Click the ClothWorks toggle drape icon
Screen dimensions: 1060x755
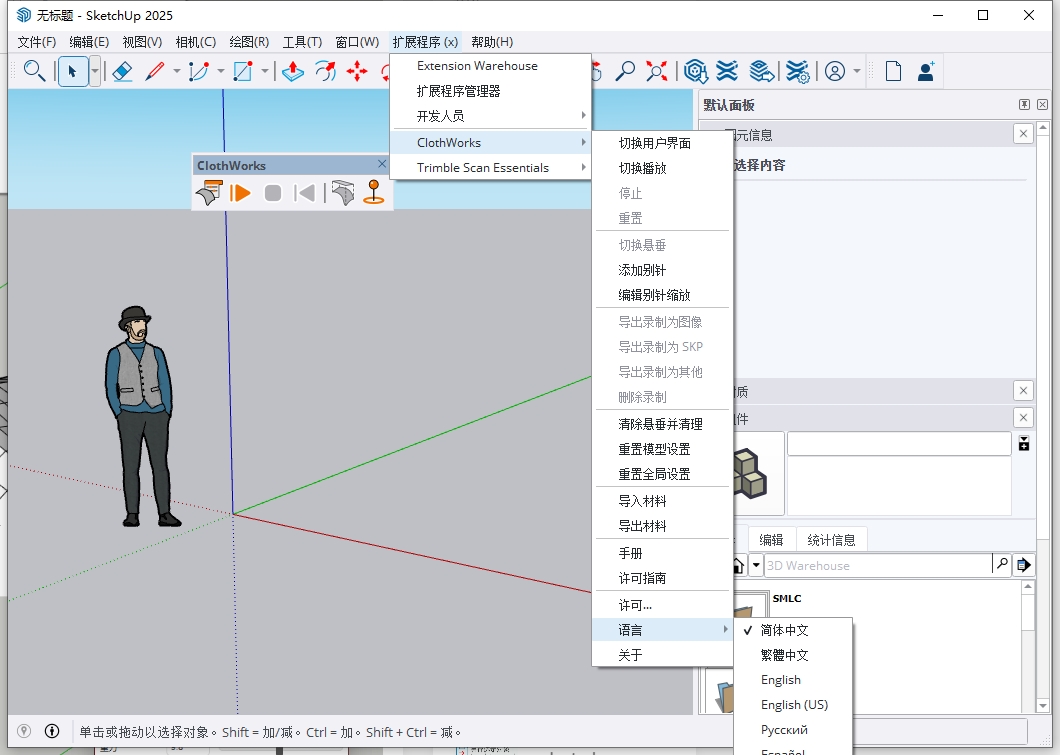(343, 193)
